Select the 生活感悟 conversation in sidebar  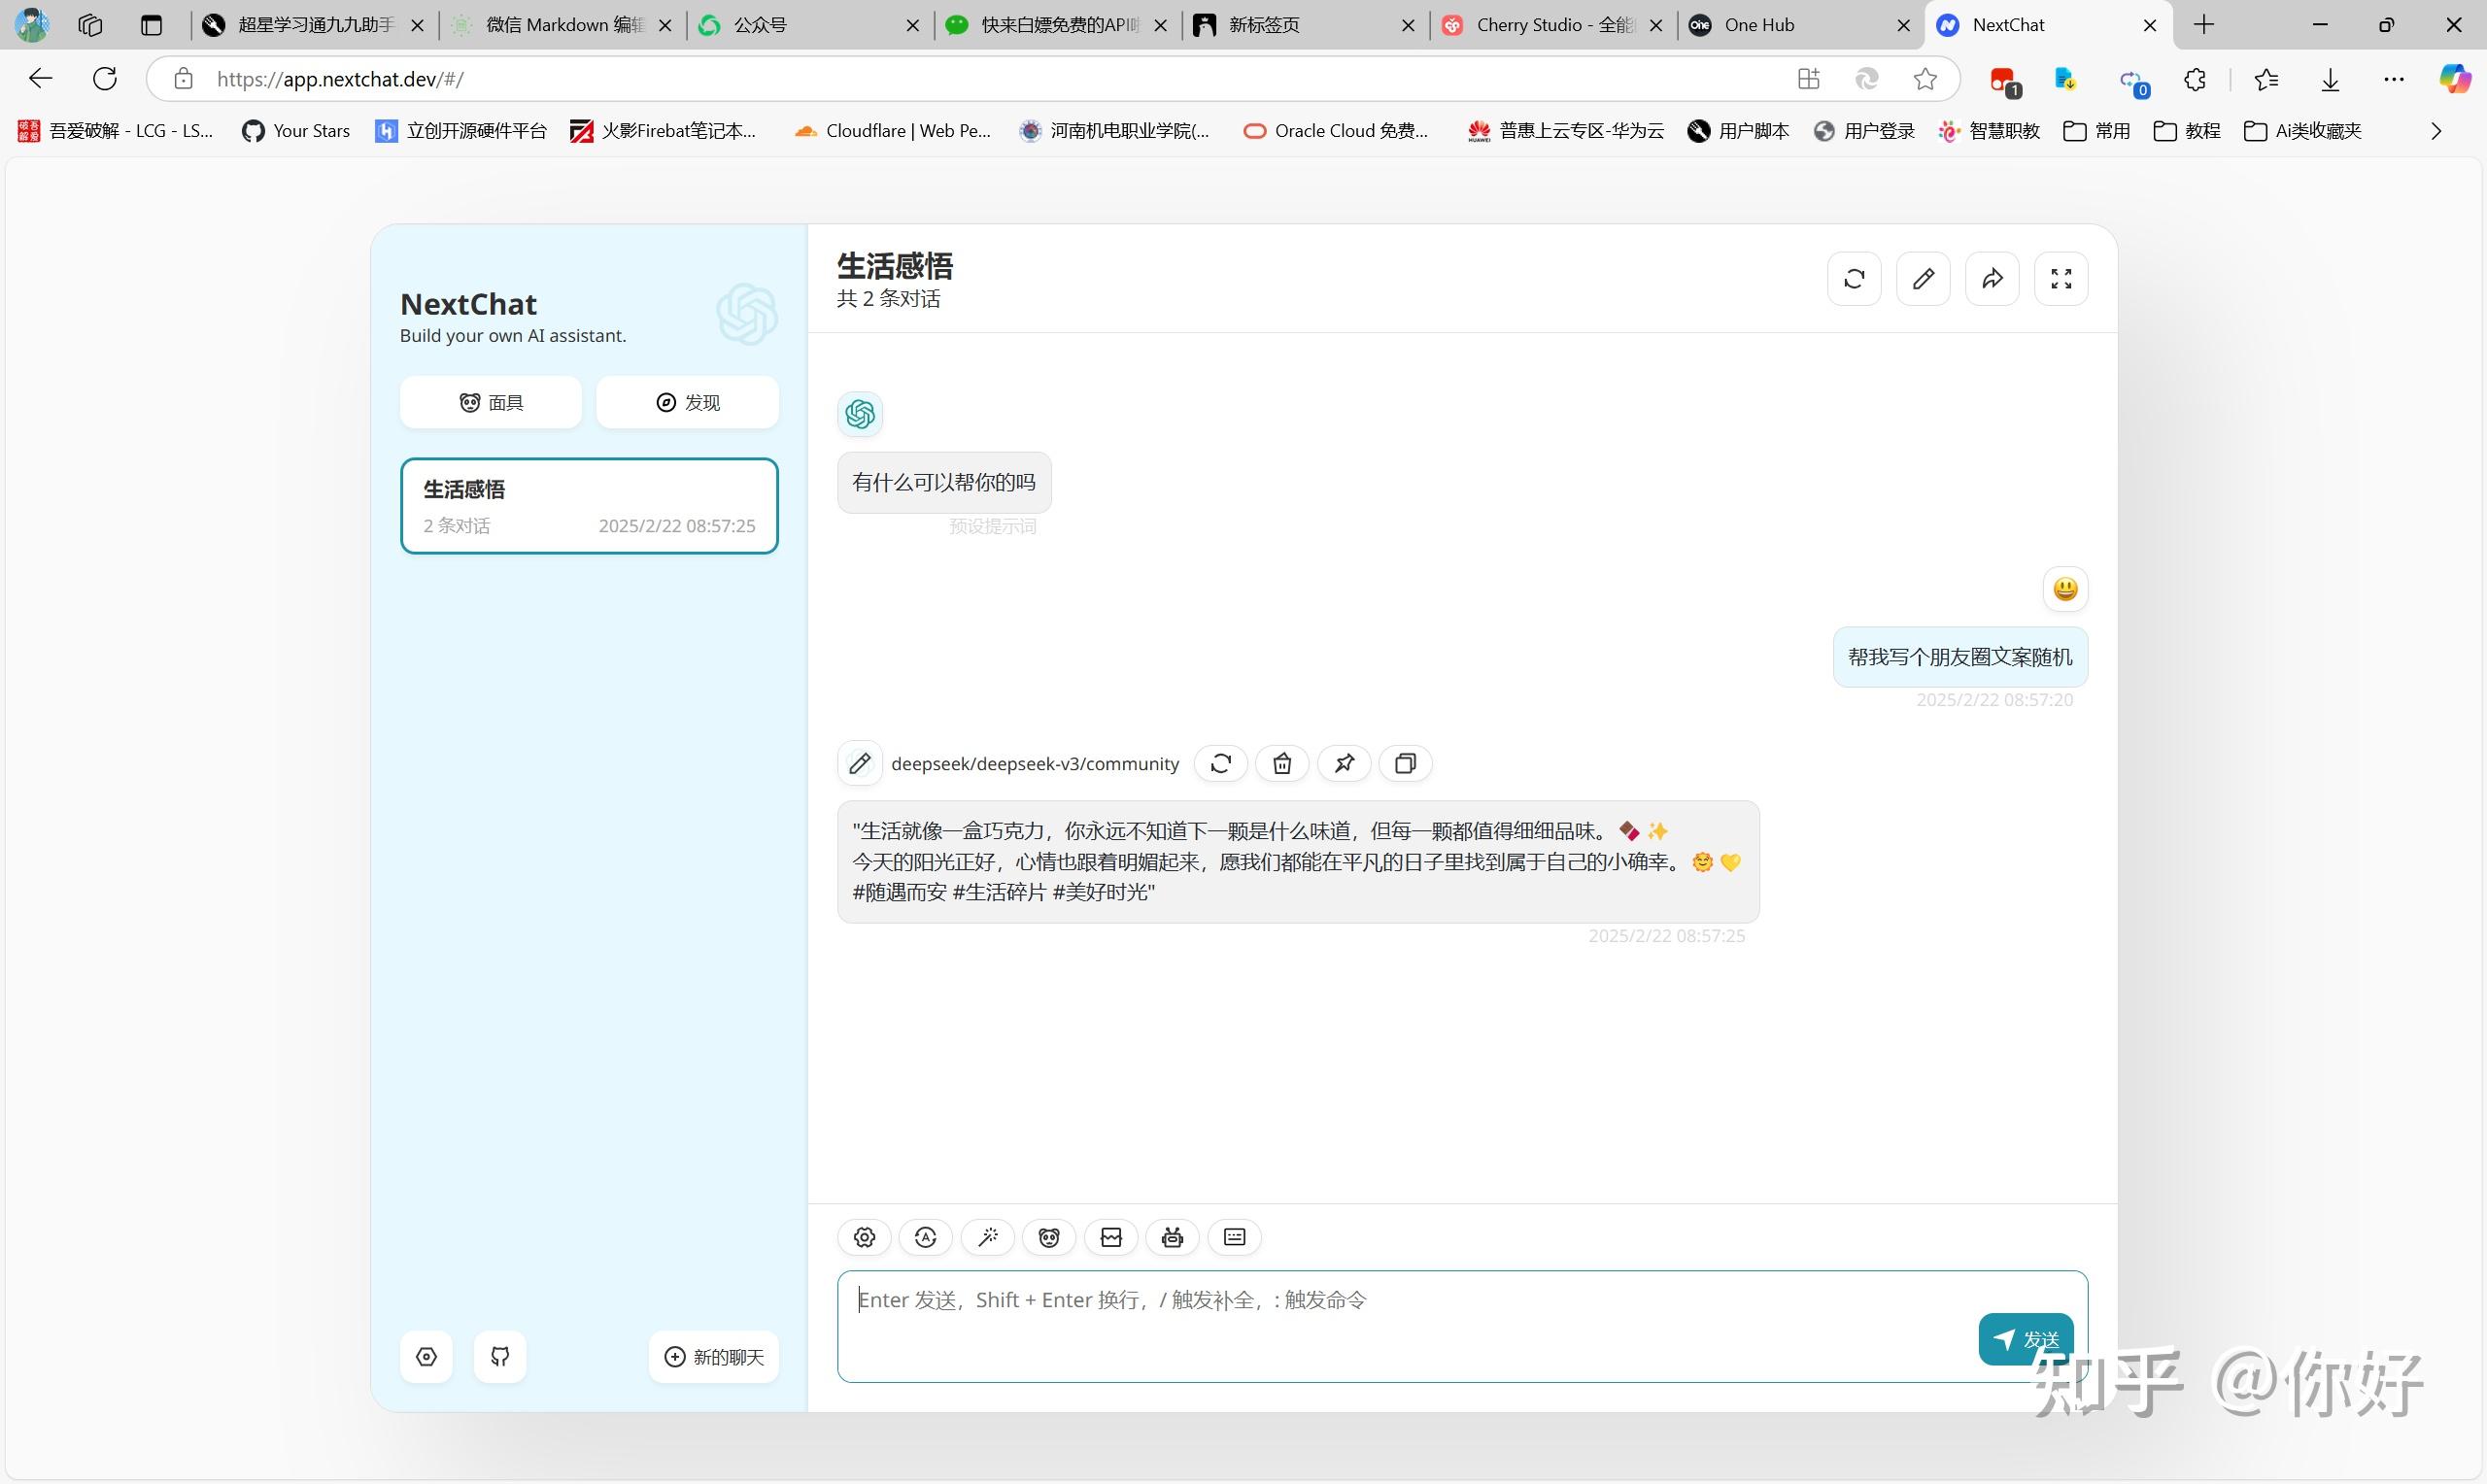click(x=589, y=506)
